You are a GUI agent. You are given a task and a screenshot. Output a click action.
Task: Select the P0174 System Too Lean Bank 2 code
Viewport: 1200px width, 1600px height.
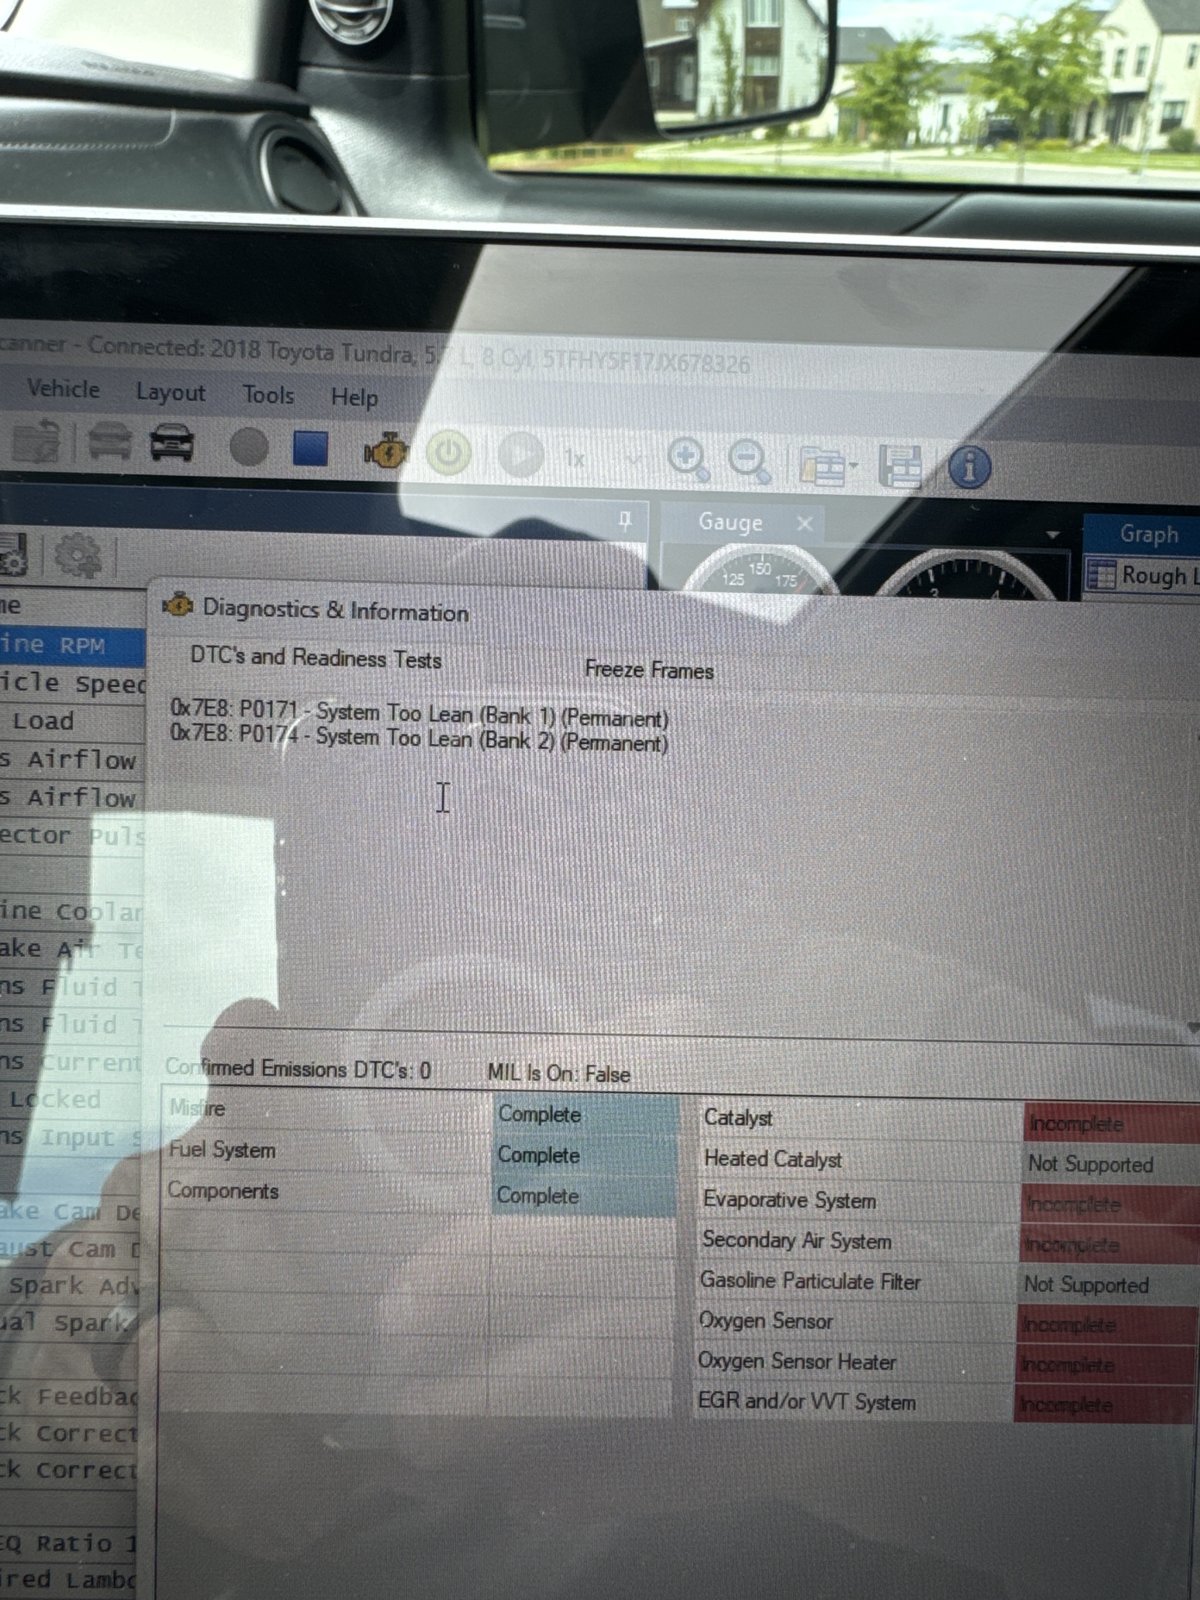[419, 739]
